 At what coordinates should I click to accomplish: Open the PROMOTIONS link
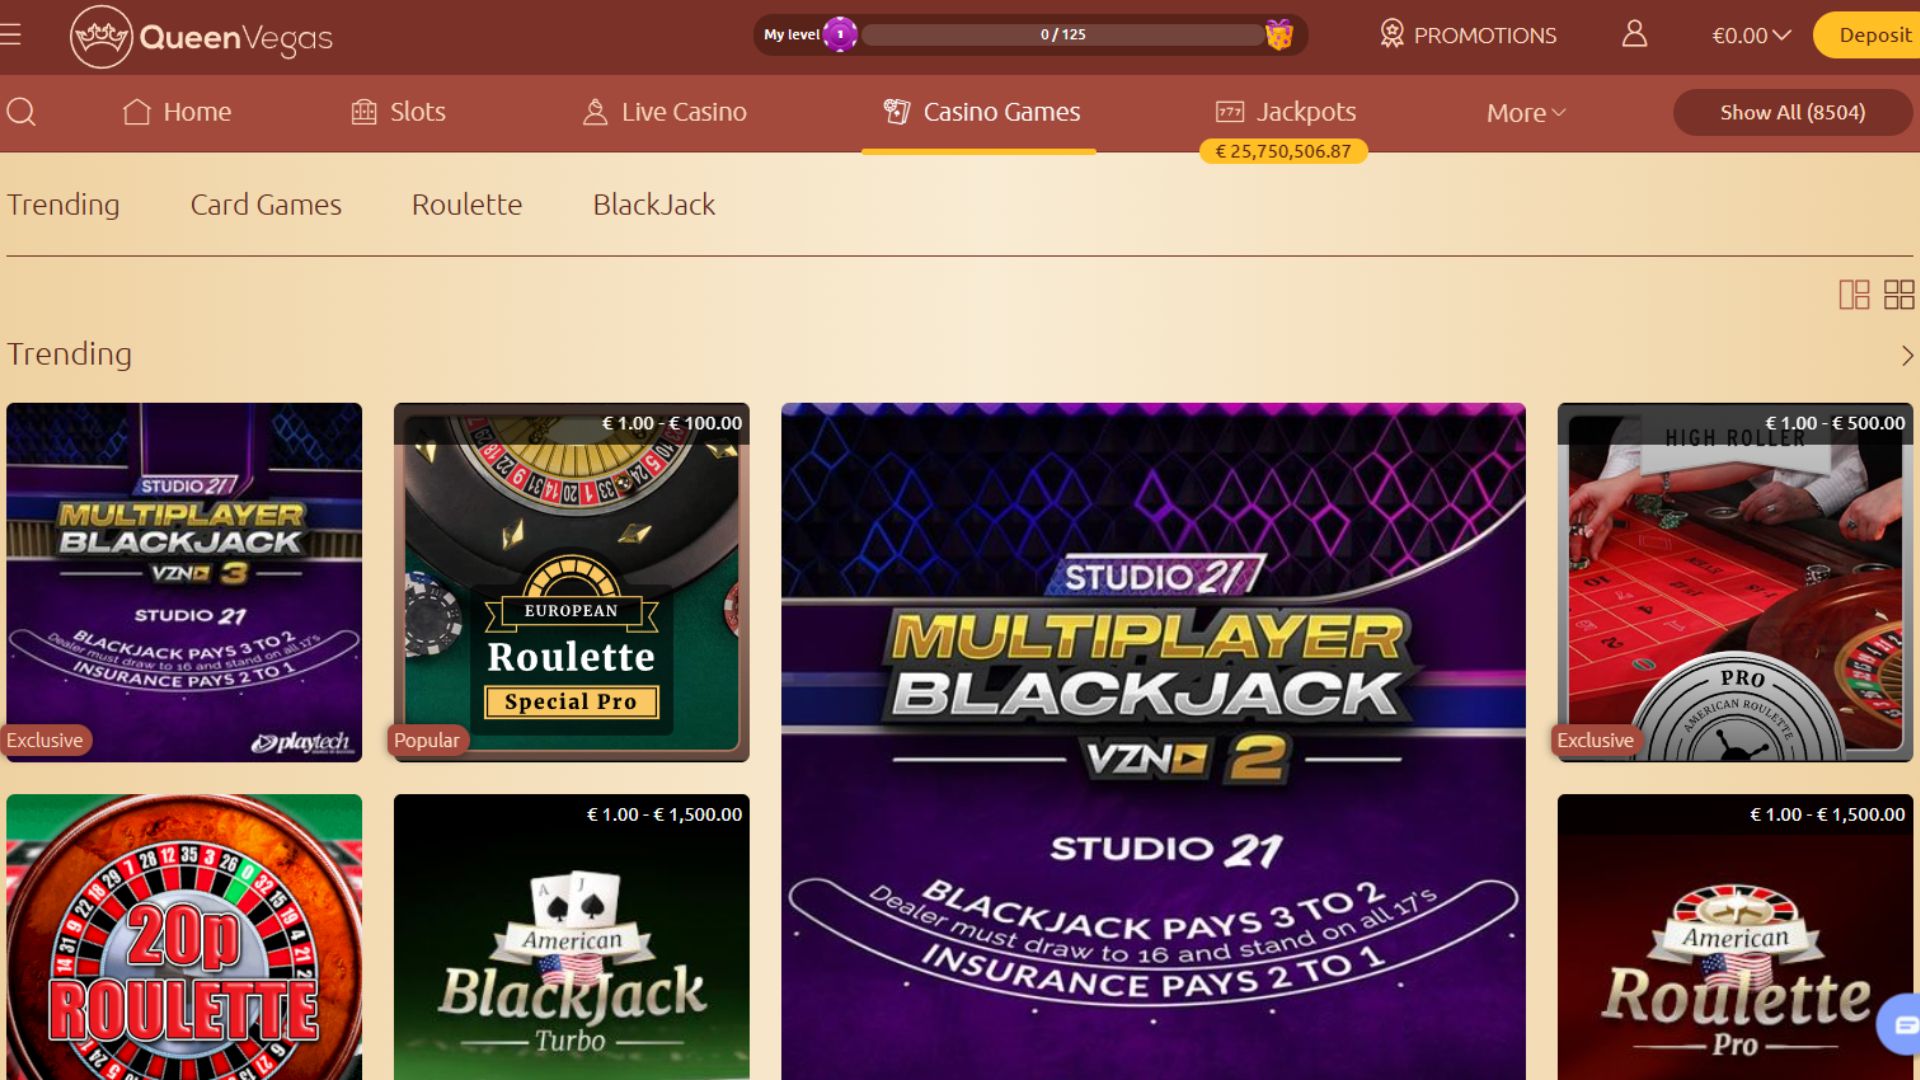coord(1485,35)
